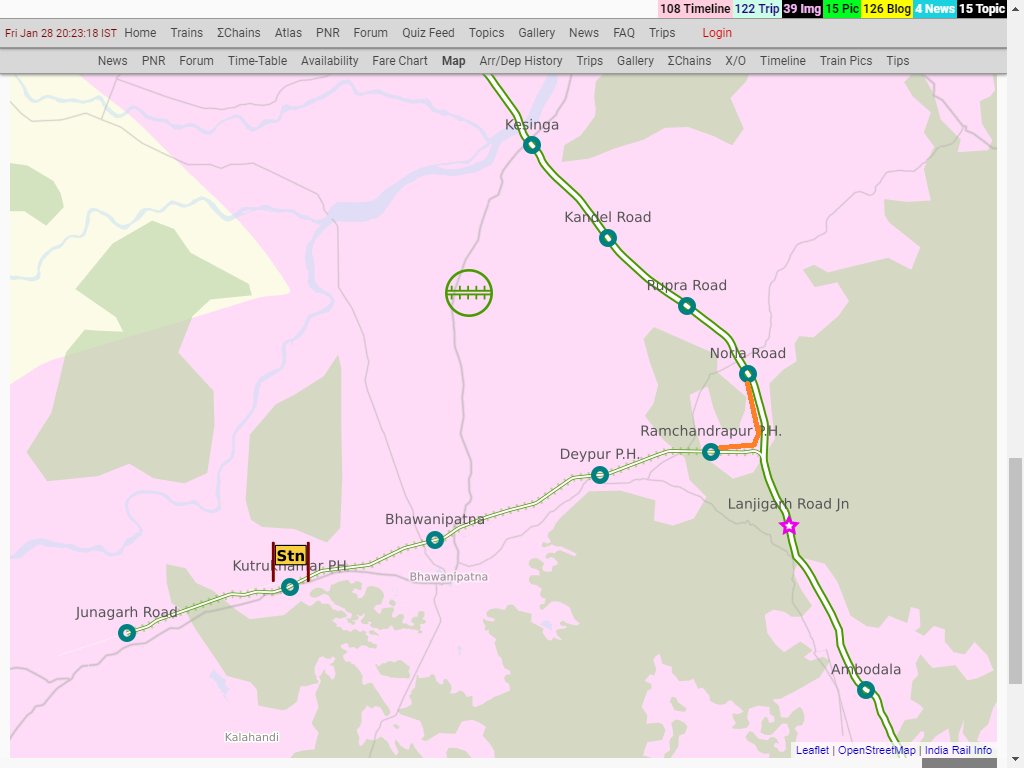Select the Rupra Road station marker
The image size is (1024, 768).
(686, 306)
